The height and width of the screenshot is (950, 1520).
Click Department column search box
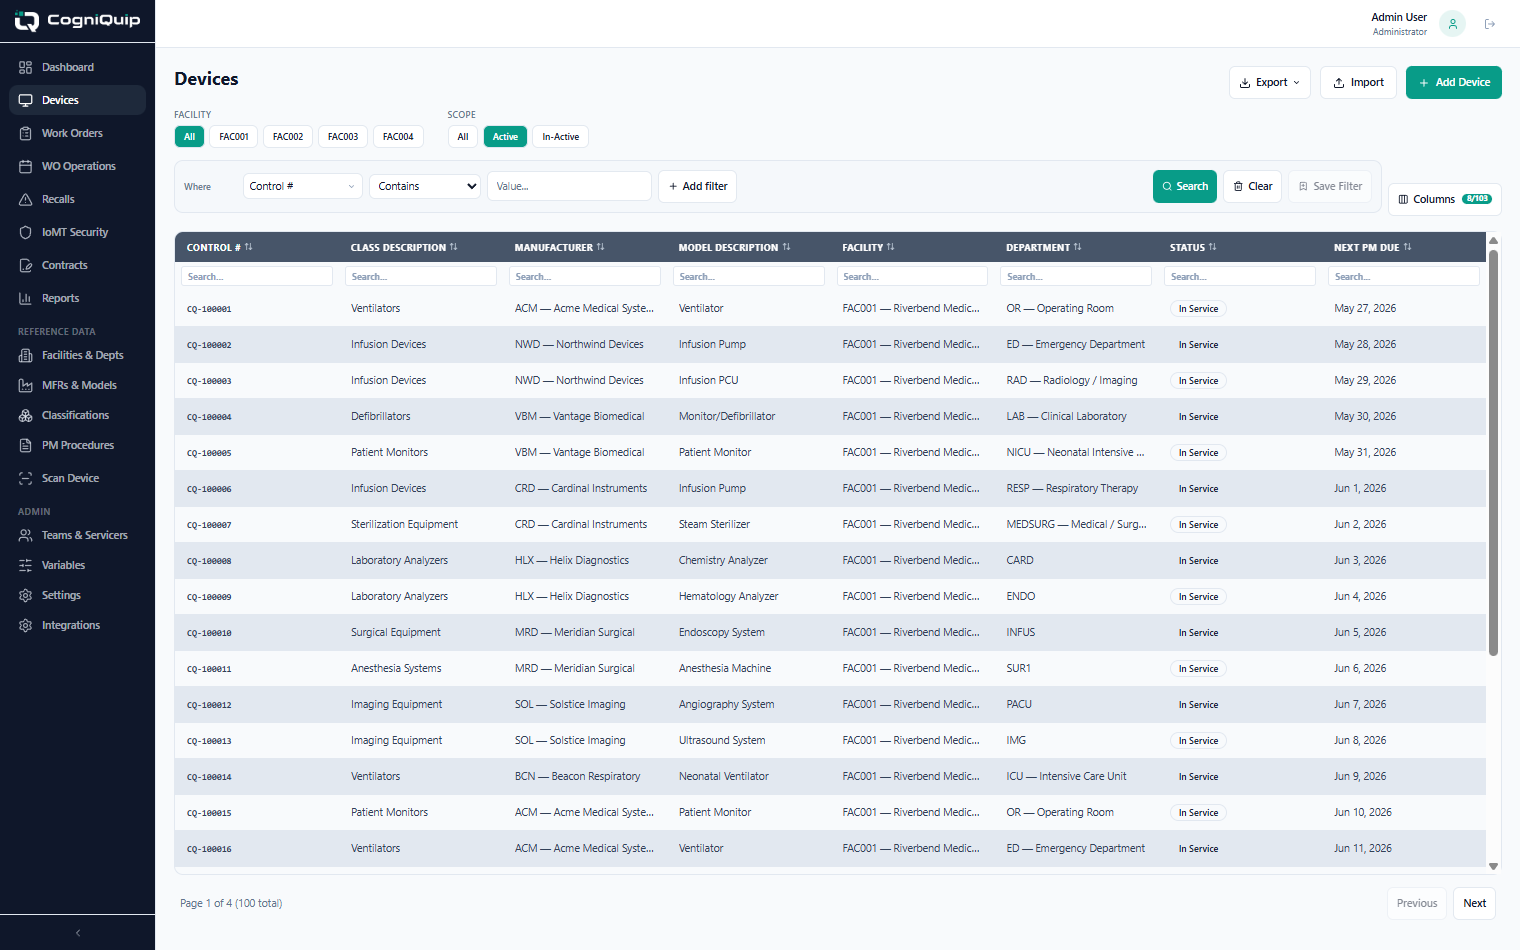pos(1076,276)
